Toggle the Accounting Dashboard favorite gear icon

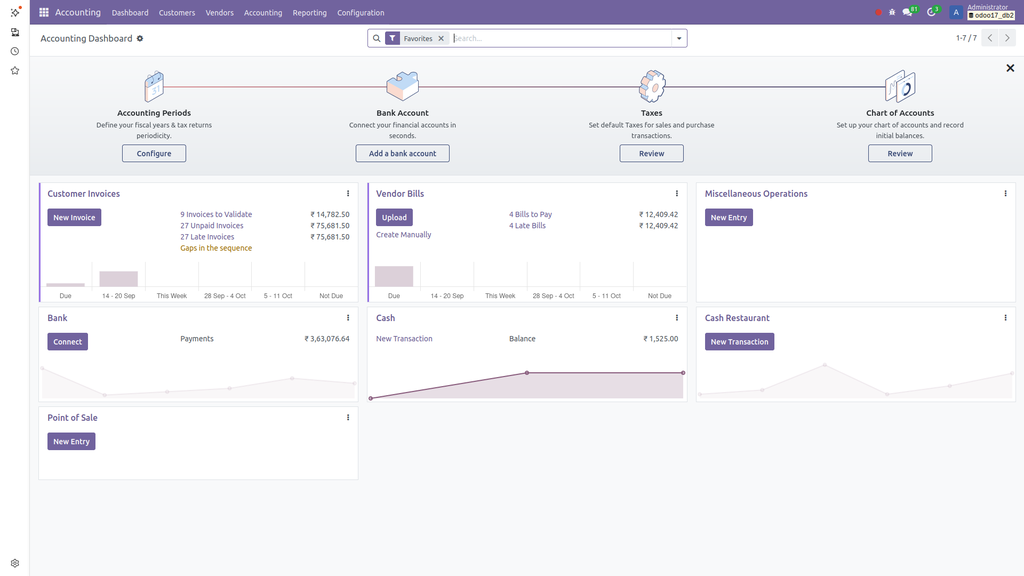coord(138,37)
